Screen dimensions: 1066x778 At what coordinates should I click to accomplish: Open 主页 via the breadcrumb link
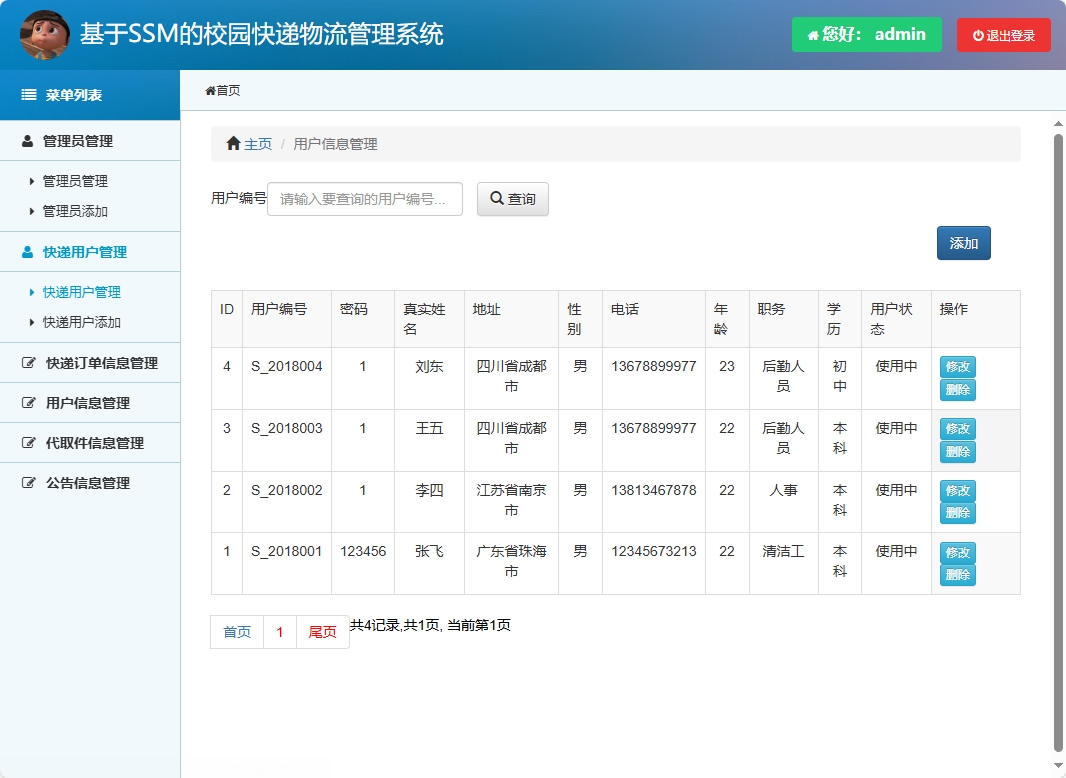coord(256,143)
